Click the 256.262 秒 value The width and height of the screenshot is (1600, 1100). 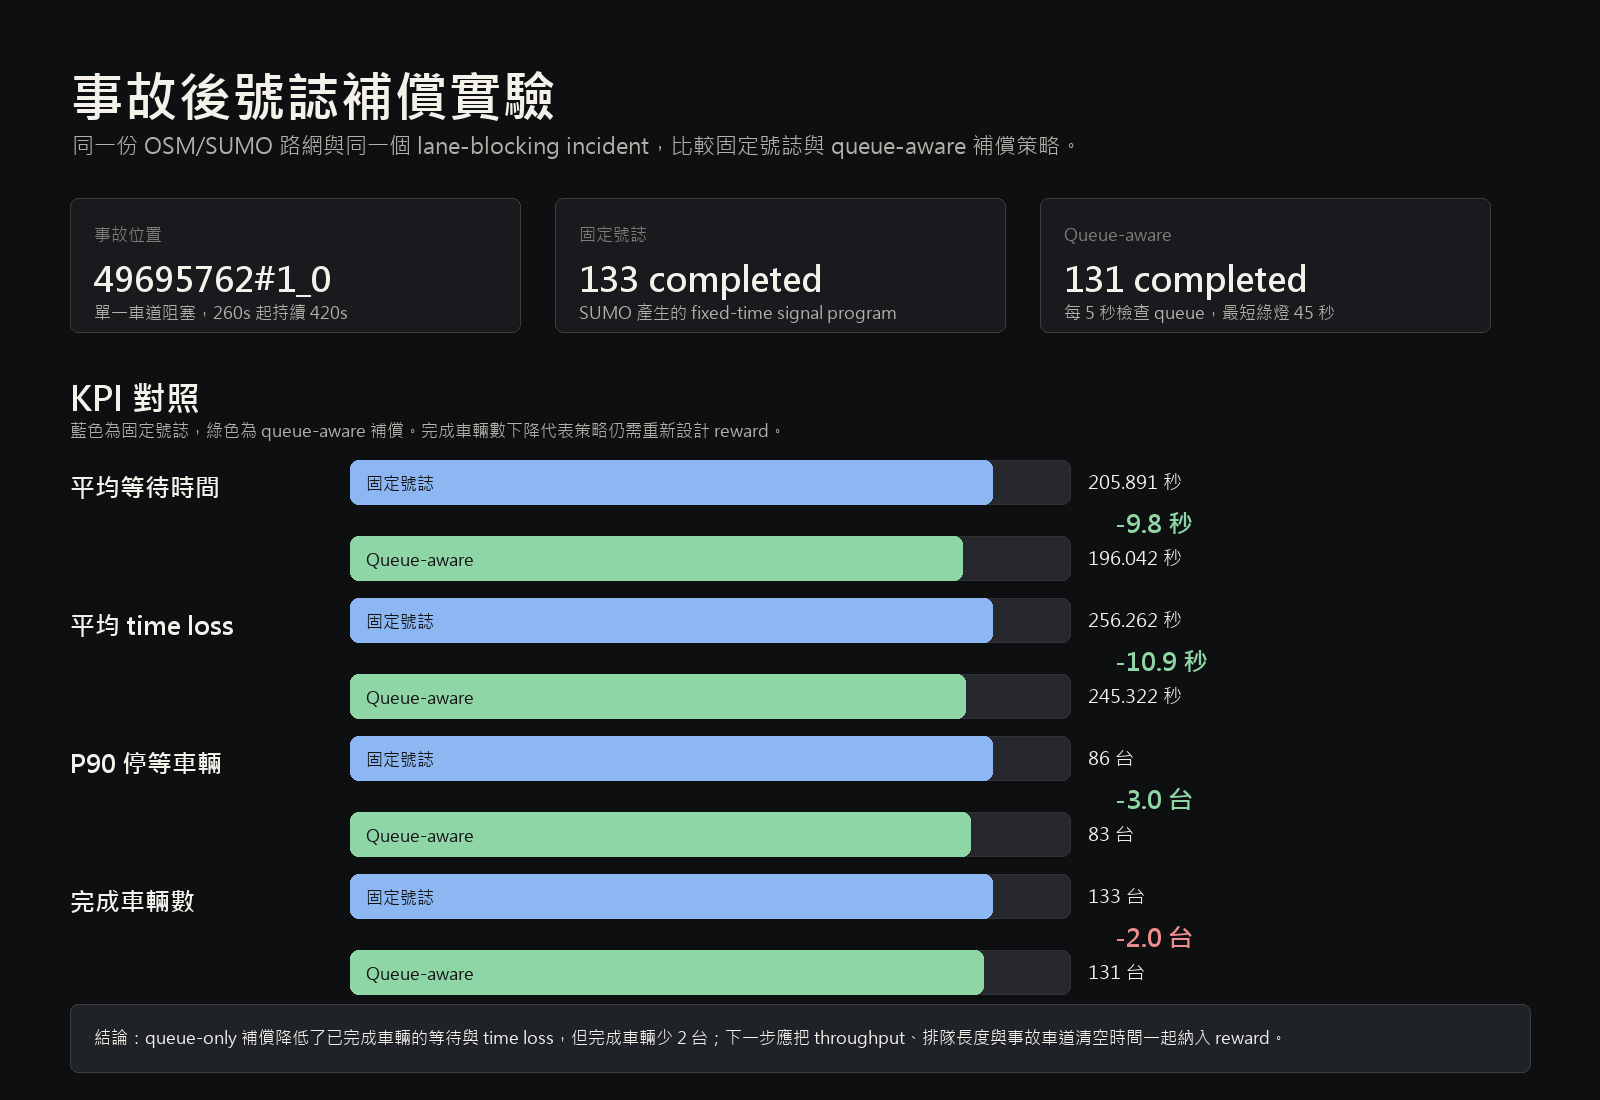pos(1135,620)
